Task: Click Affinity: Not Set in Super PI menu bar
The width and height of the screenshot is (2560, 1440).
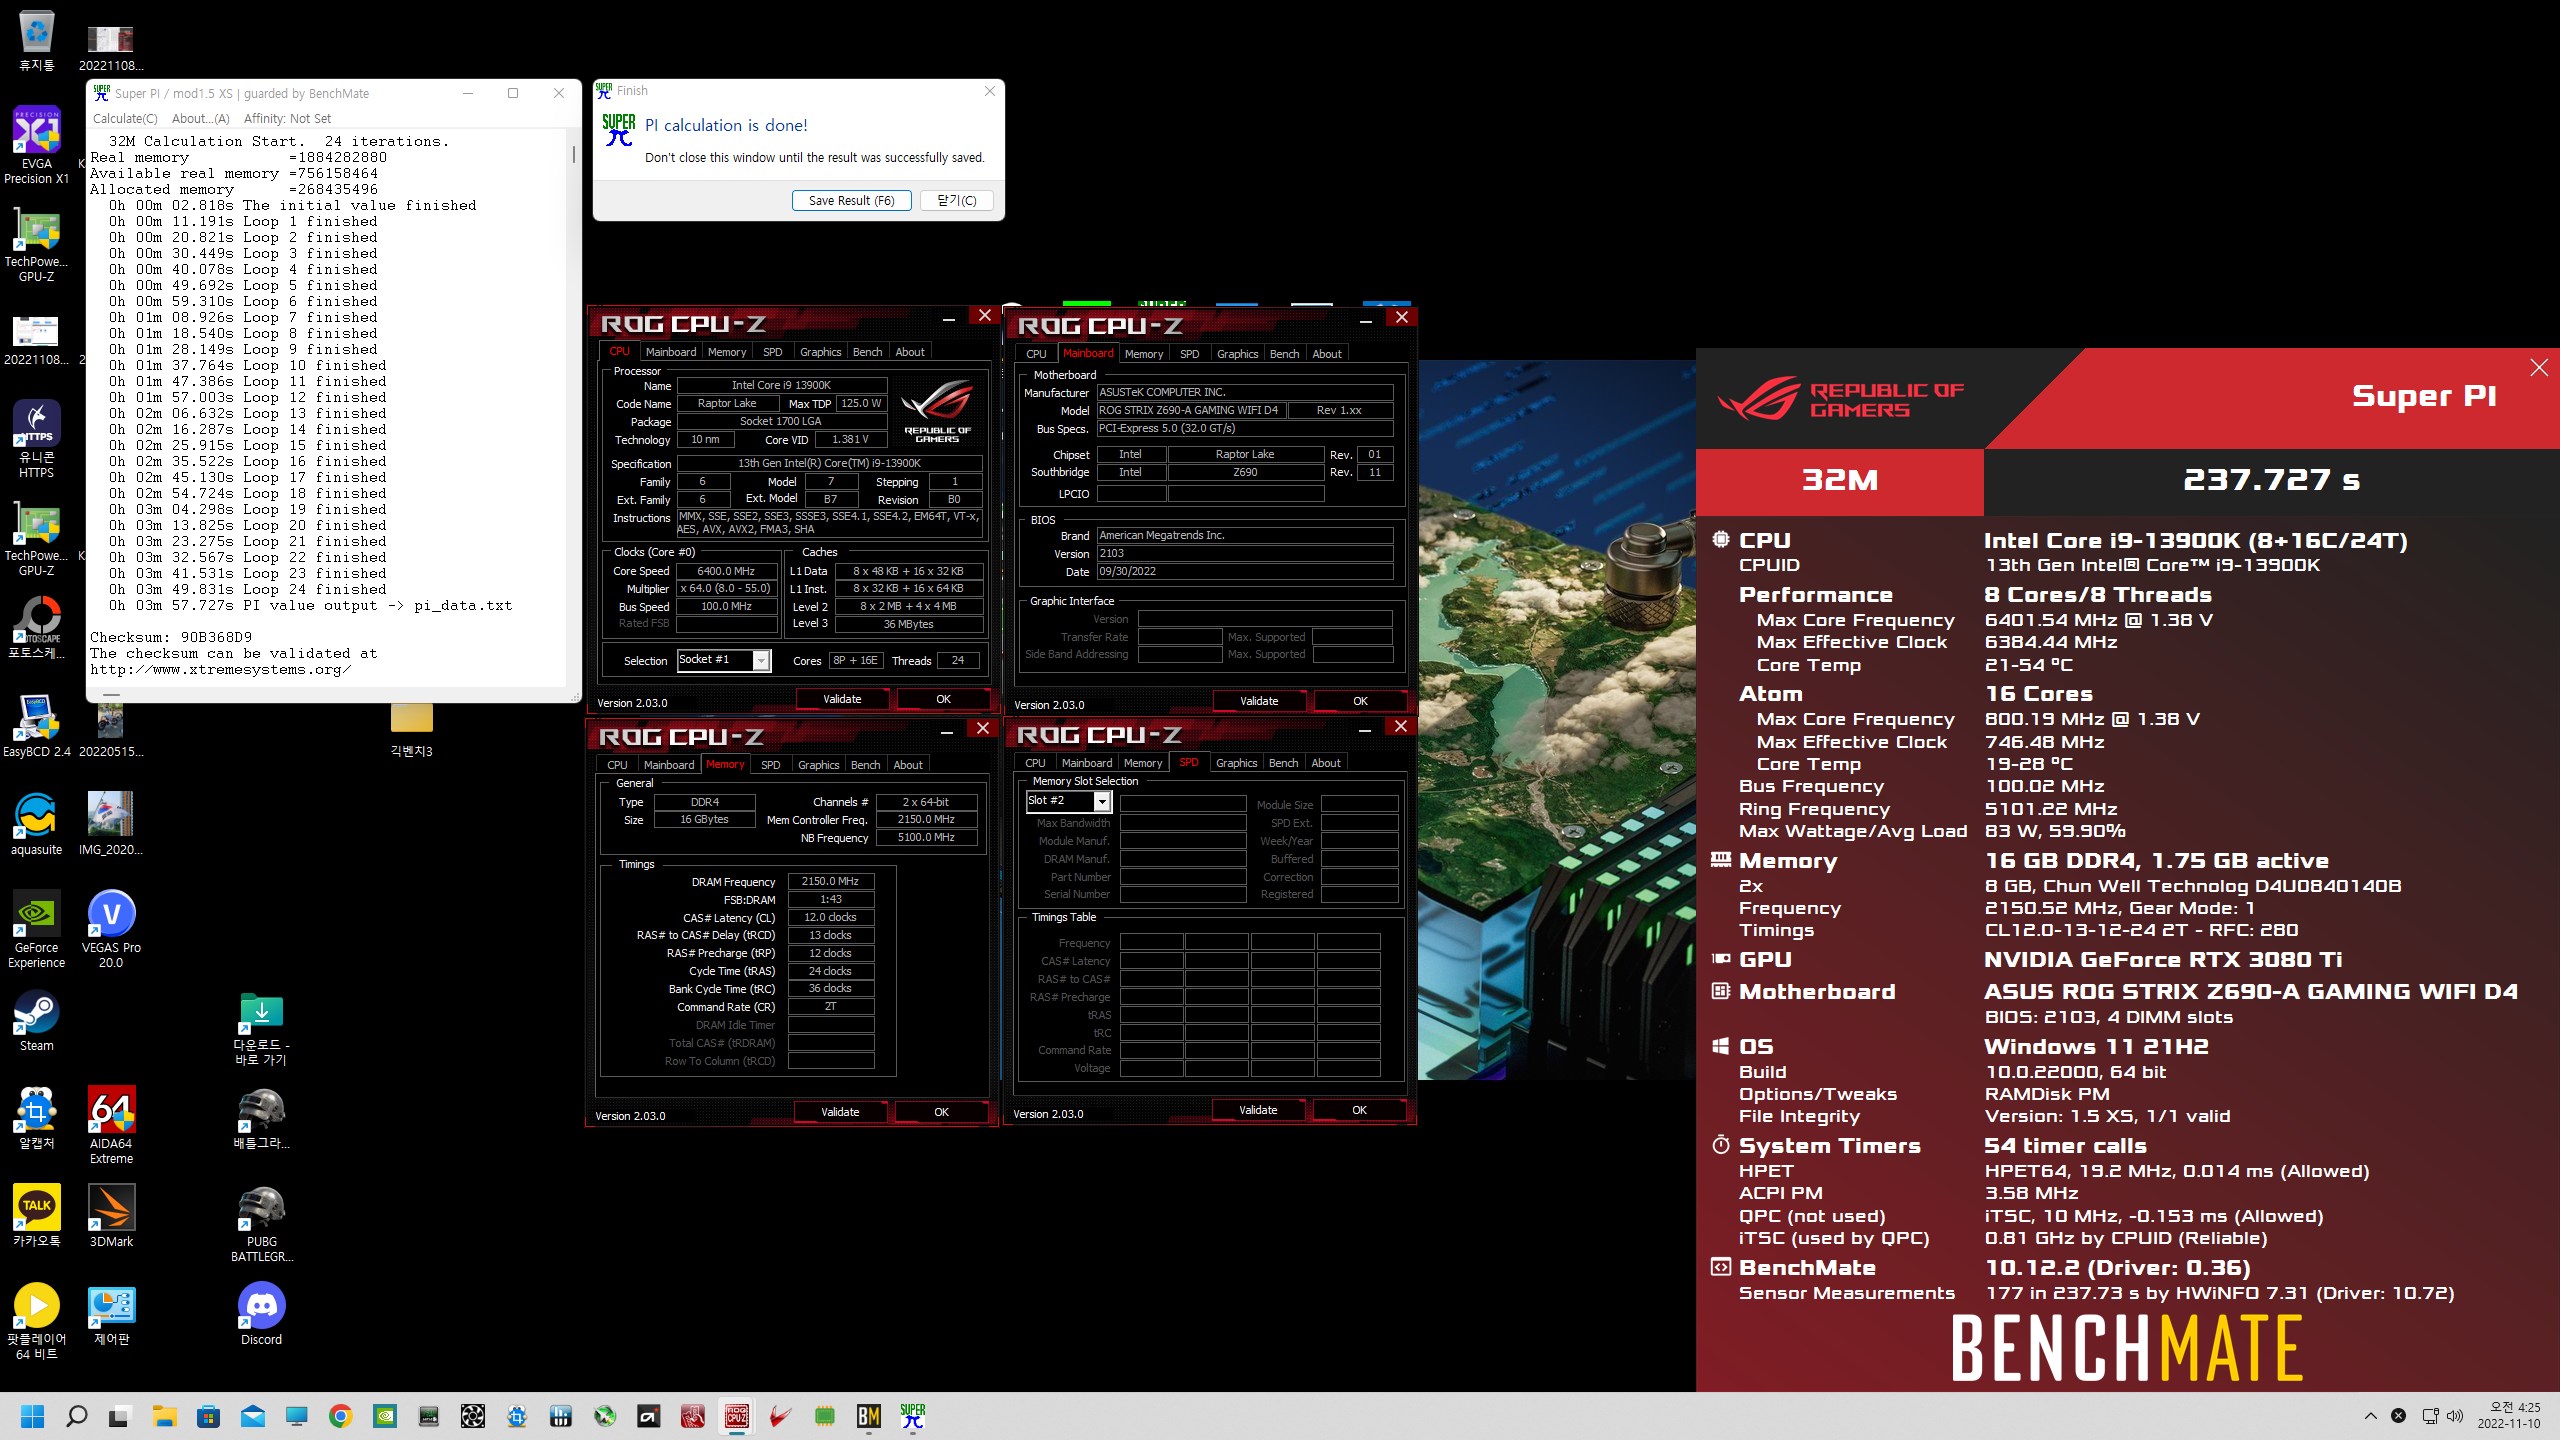Action: 287,118
